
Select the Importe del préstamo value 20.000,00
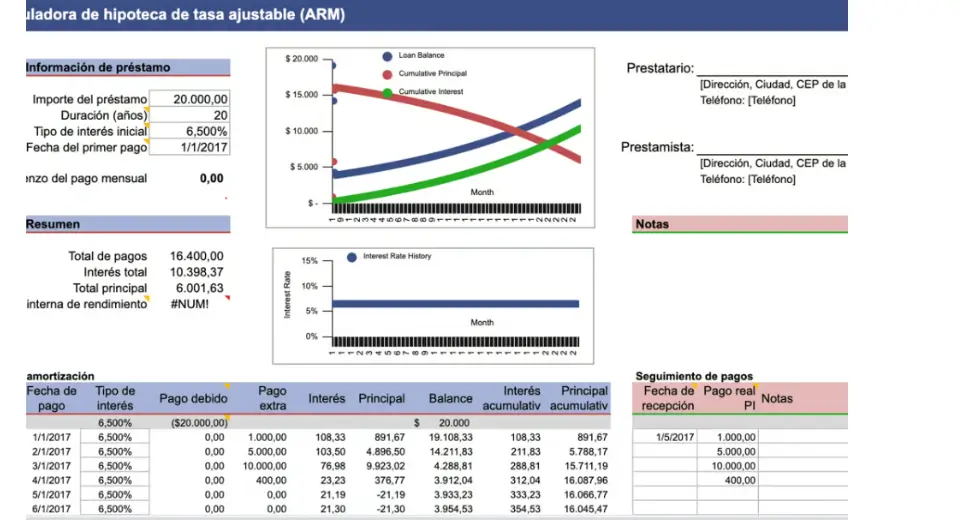pyautogui.click(x=190, y=99)
